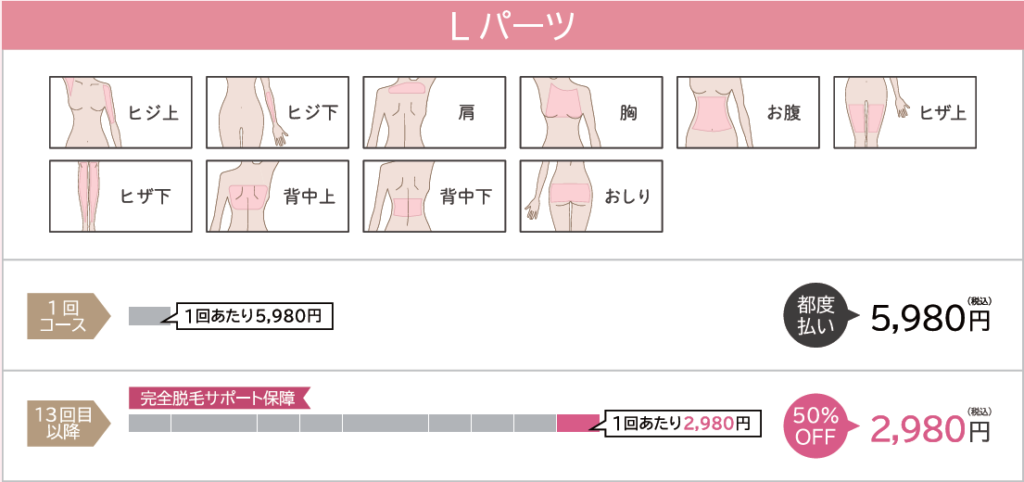Choose the 背中下 lower back tile
The height and width of the screenshot is (482, 1024).
[x=434, y=196]
